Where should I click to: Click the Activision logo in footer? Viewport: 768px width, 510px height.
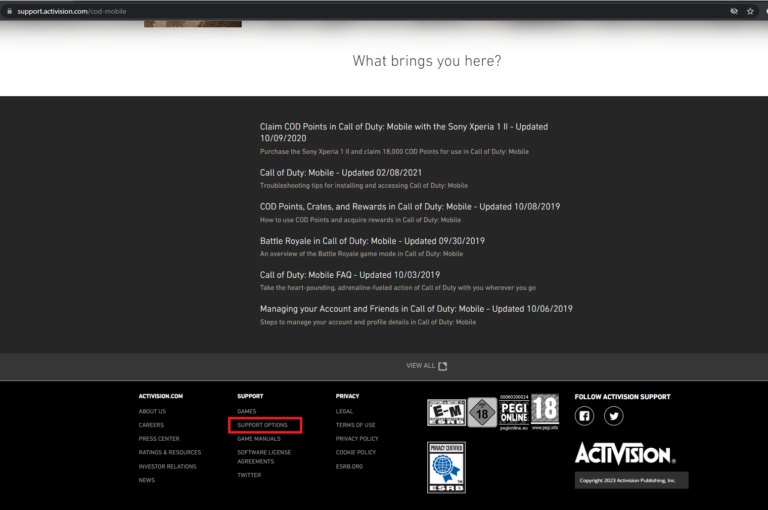[625, 454]
